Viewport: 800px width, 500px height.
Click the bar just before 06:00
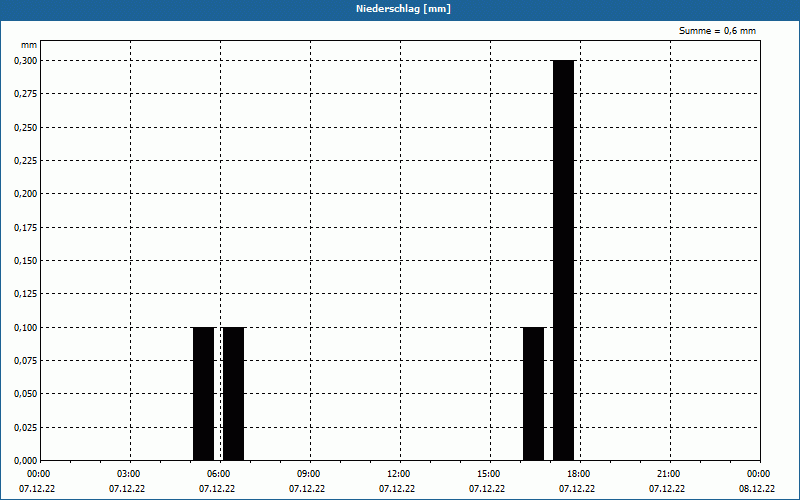click(204, 394)
